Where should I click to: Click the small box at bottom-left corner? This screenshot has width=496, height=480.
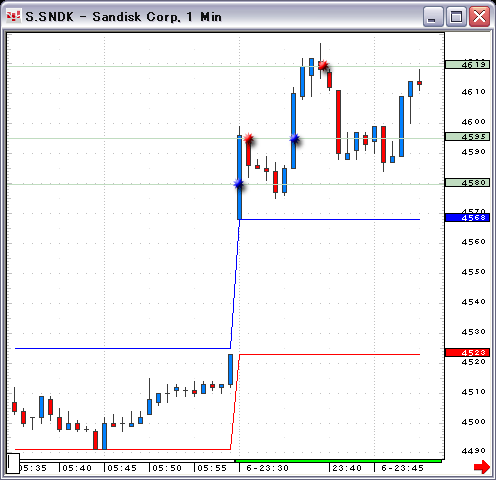point(13,463)
